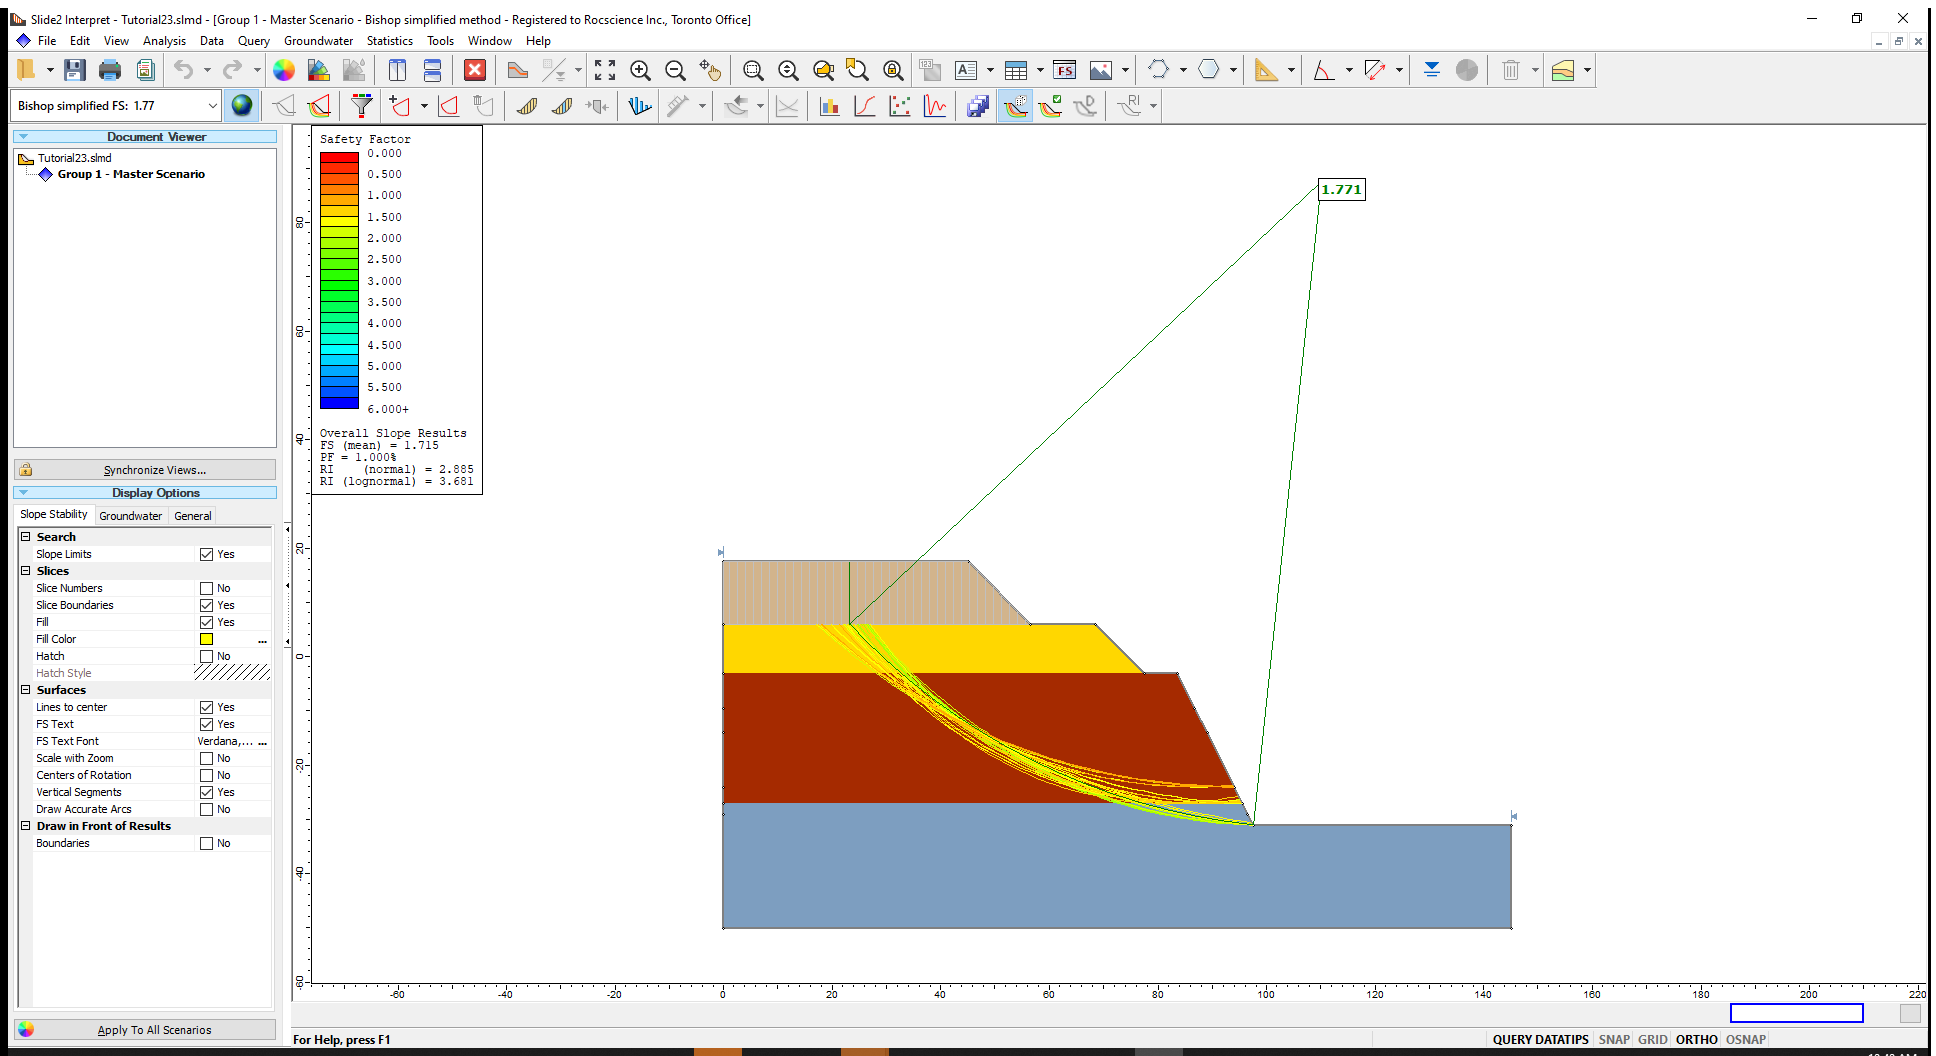Click the filter surfaces funnel icon
The image size is (1936, 1056).
[362, 106]
